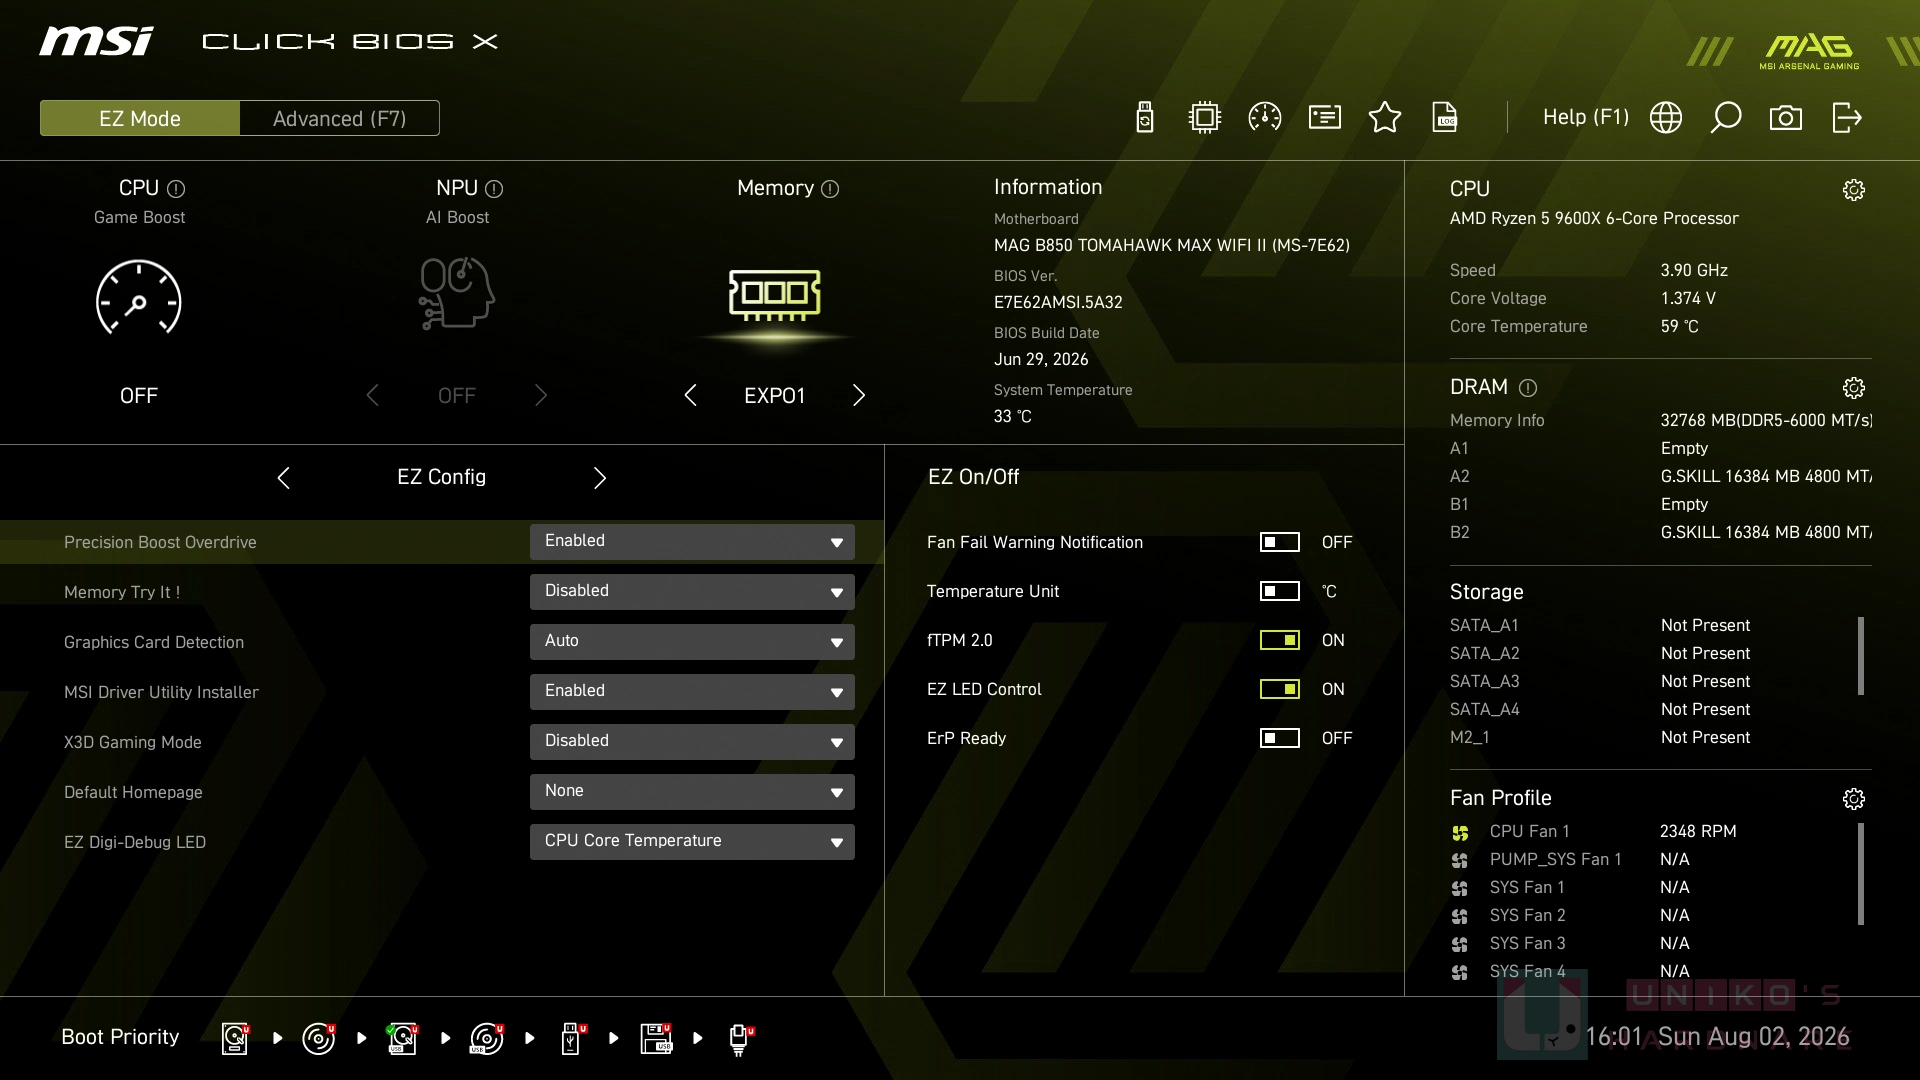1920x1080 pixels.
Task: Open DRAM settings gear icon
Action: [1854, 388]
